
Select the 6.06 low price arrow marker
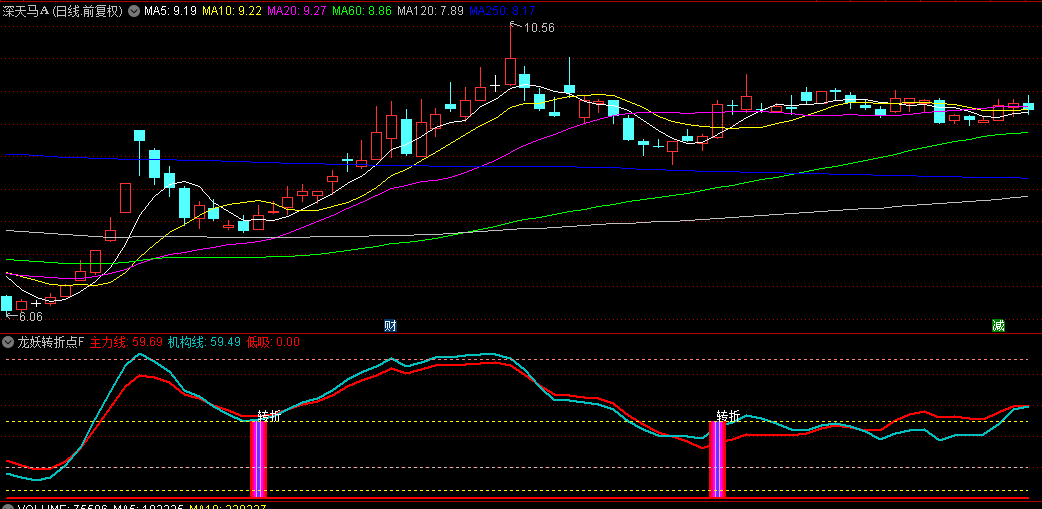(25, 316)
